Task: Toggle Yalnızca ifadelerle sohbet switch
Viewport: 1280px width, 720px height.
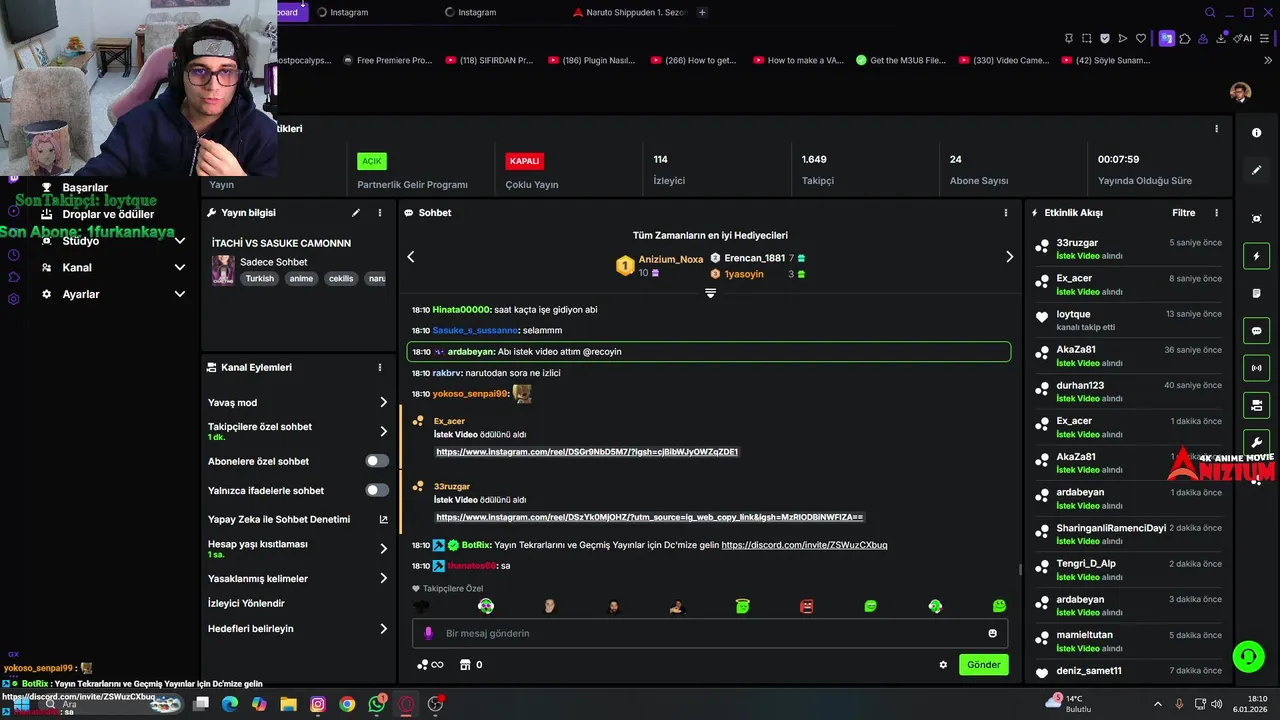Action: coord(377,490)
